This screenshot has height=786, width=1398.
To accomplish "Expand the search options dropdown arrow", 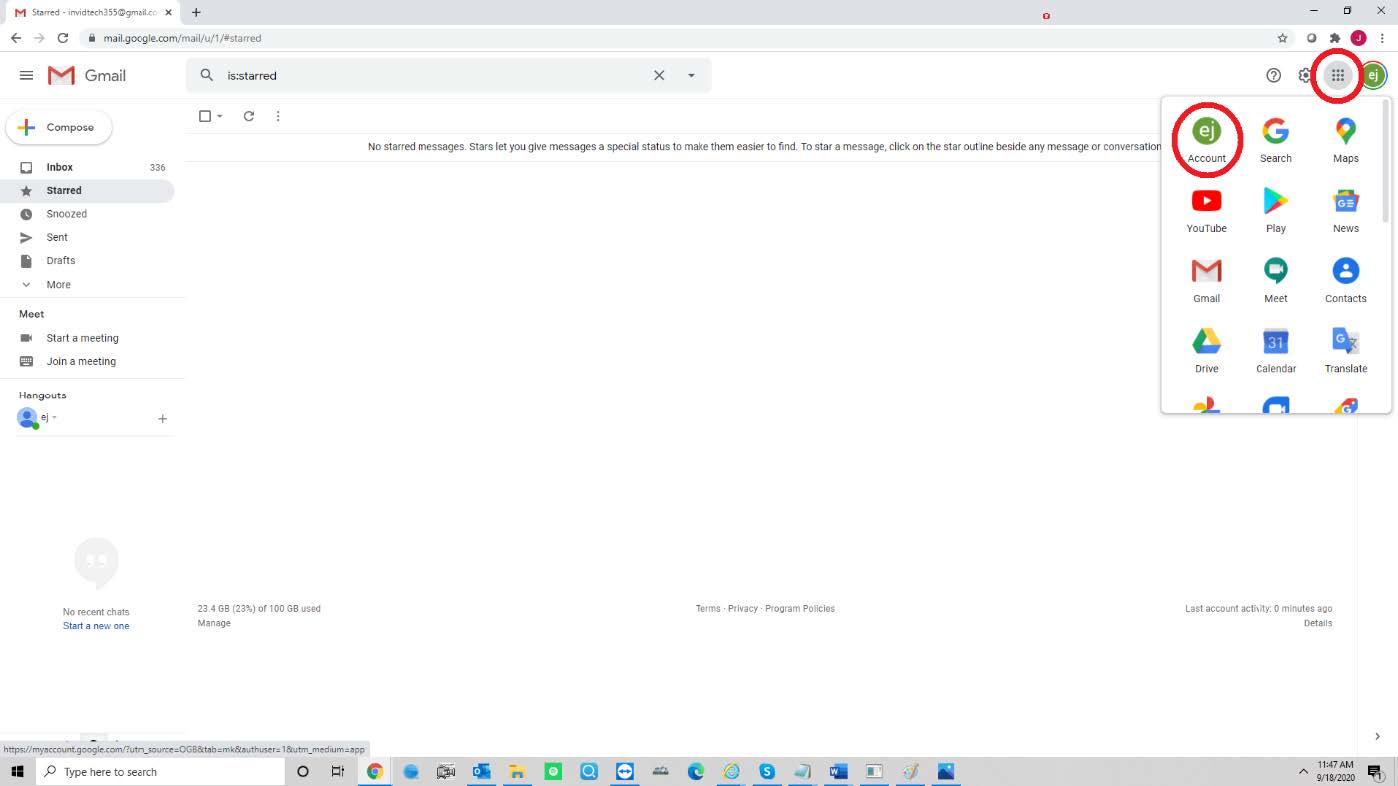I will (691, 75).
